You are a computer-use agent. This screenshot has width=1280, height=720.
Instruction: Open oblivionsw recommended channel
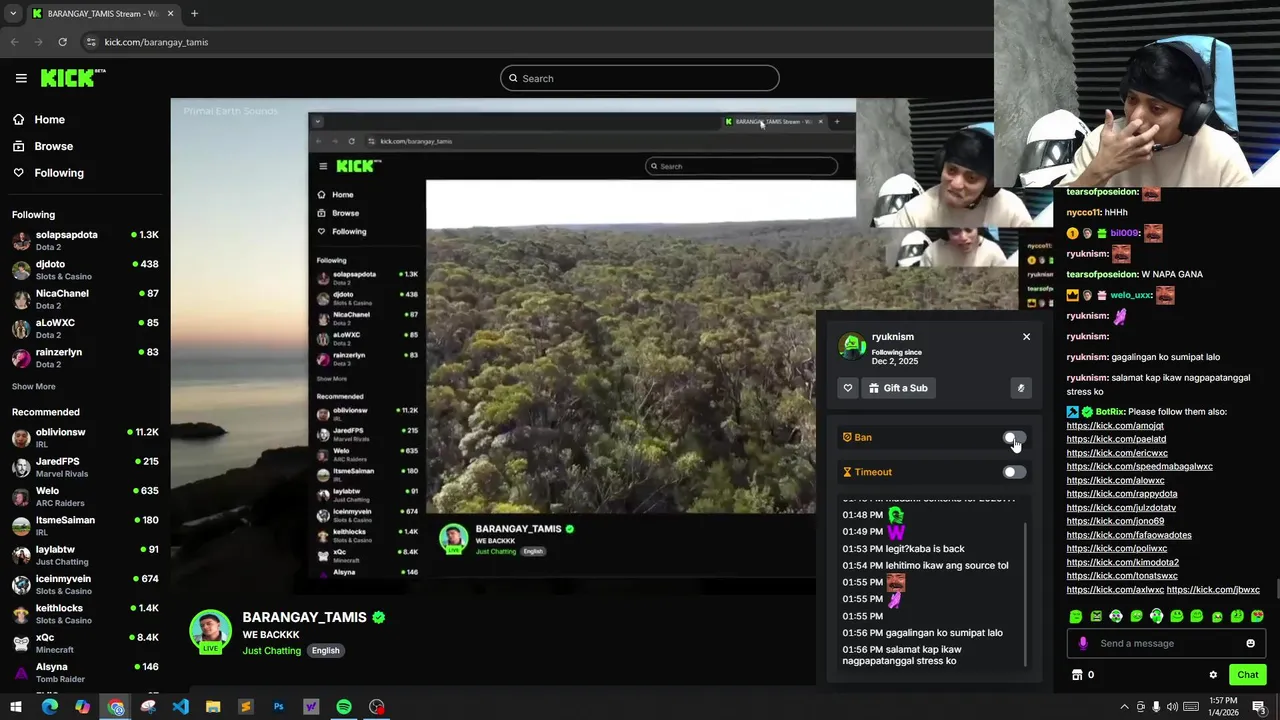[x=85, y=438]
